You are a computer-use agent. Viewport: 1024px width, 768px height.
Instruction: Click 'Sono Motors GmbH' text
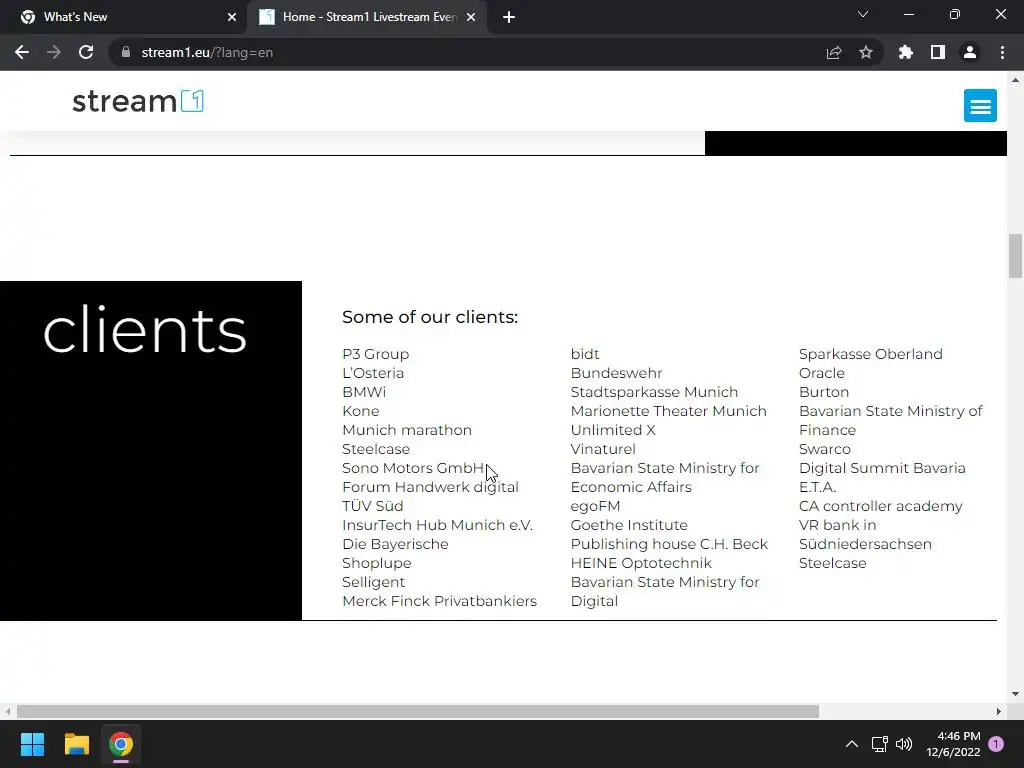click(413, 468)
